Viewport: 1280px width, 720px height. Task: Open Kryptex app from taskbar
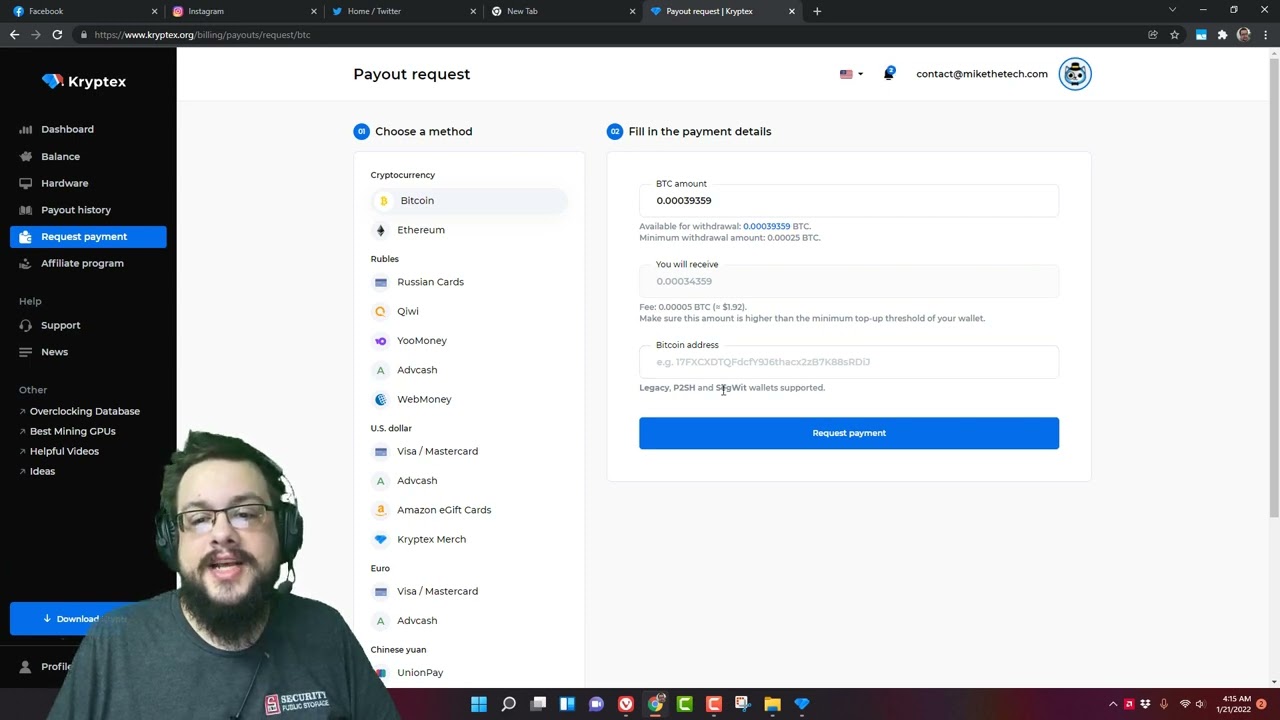(x=802, y=704)
